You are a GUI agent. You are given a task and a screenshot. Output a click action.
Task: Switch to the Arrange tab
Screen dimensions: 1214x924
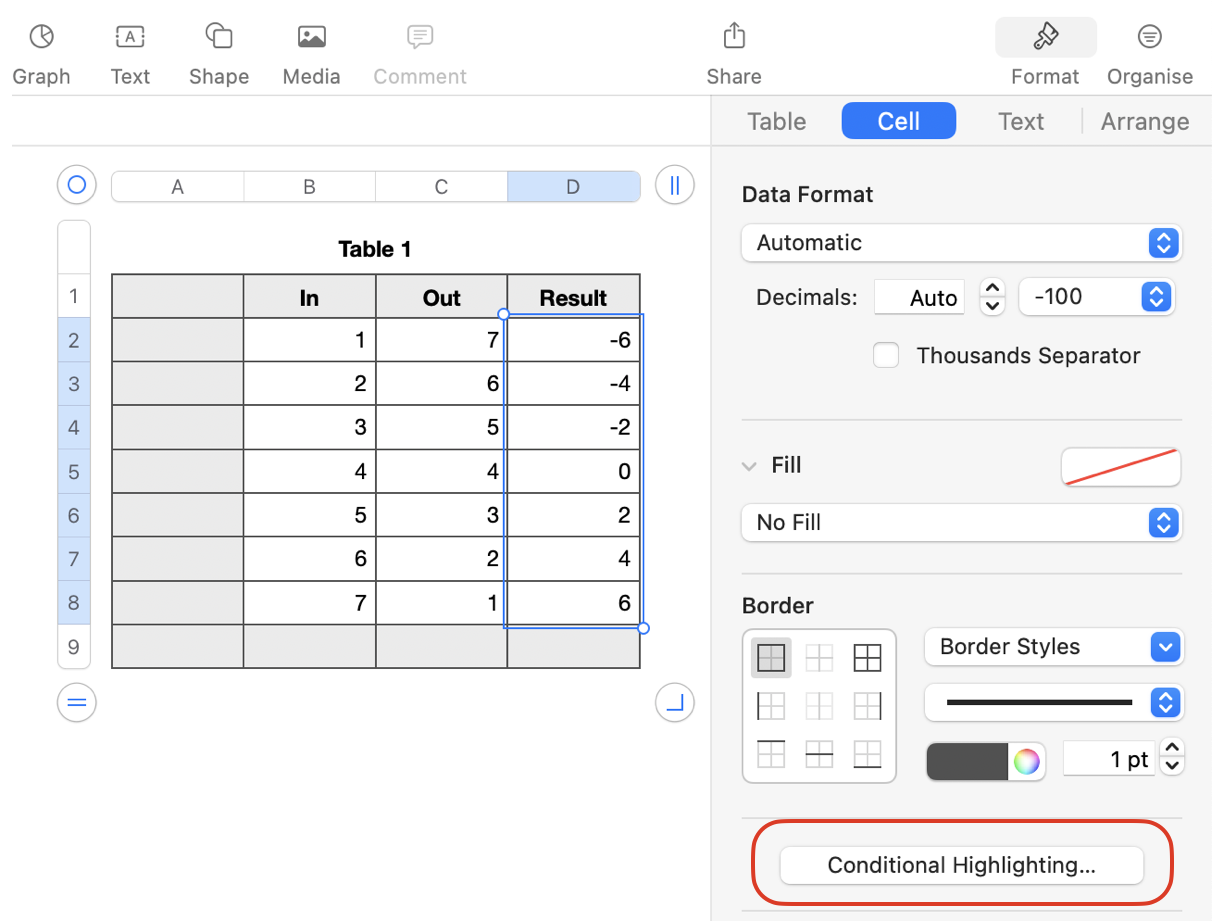(x=1145, y=122)
